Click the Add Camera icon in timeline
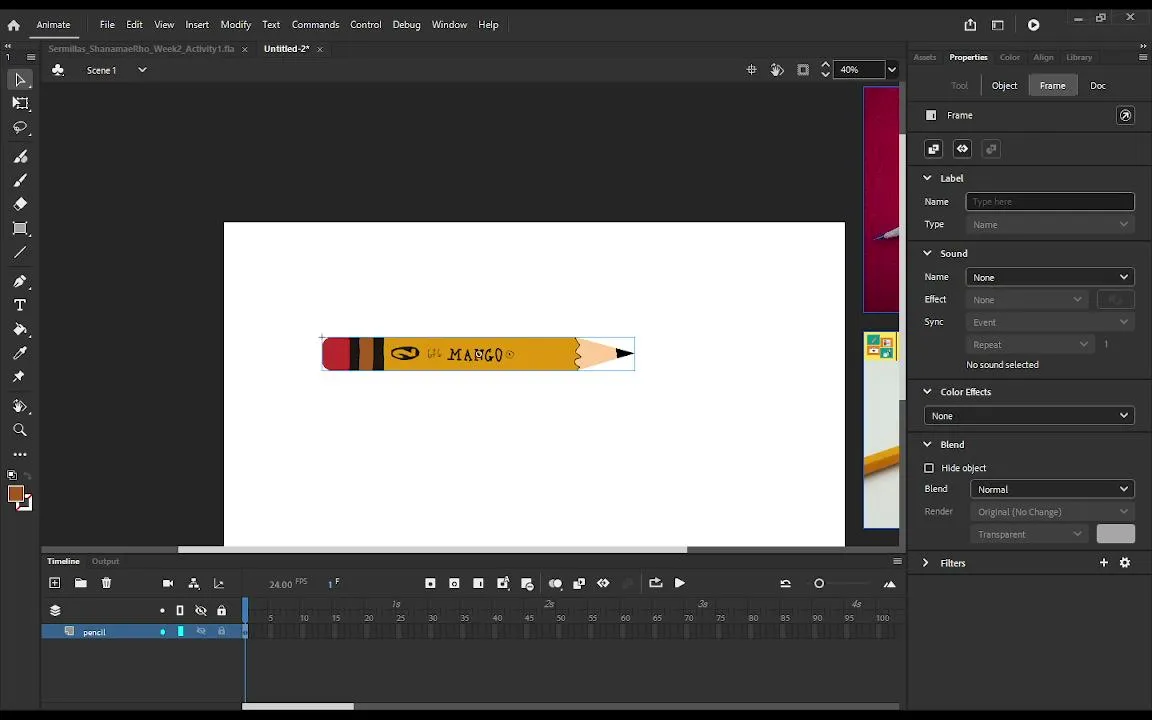This screenshot has height=720, width=1152. tap(168, 583)
